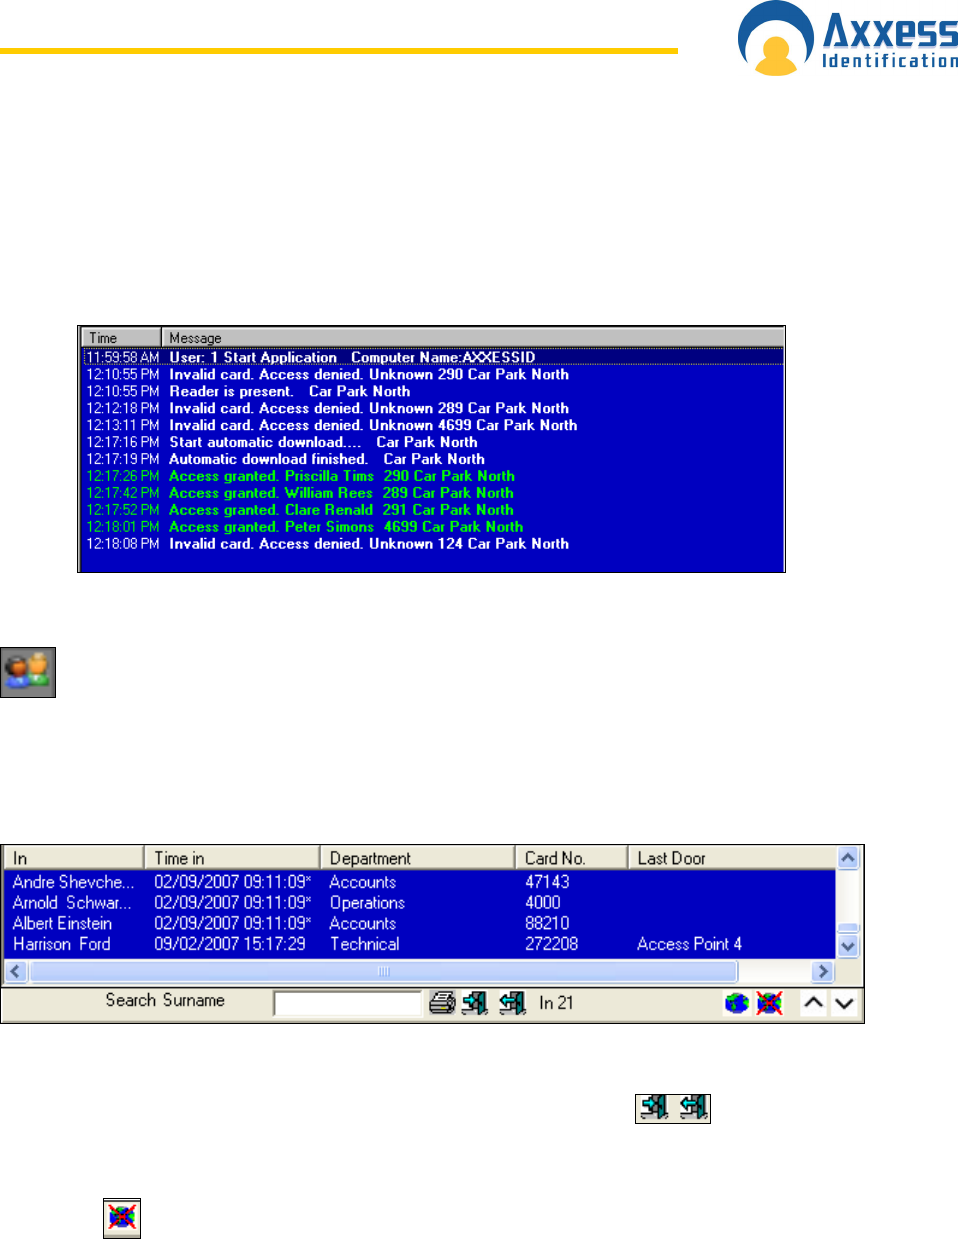Screen dimensions: 958x1239
Task: Click the 'Time' column header in the log
Action: 121,338
